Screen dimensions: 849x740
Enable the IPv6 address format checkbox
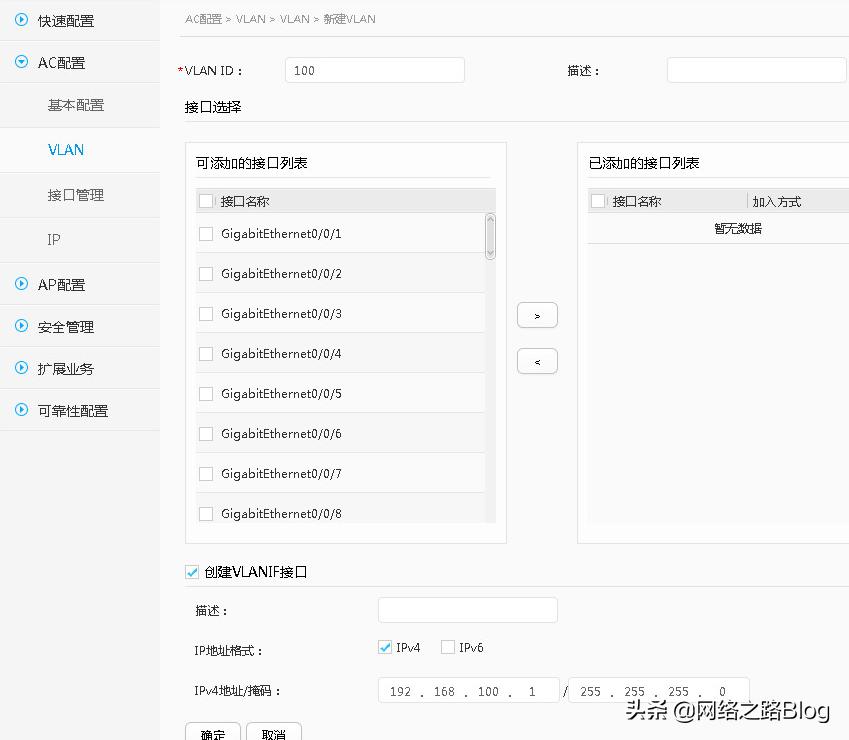tap(447, 647)
